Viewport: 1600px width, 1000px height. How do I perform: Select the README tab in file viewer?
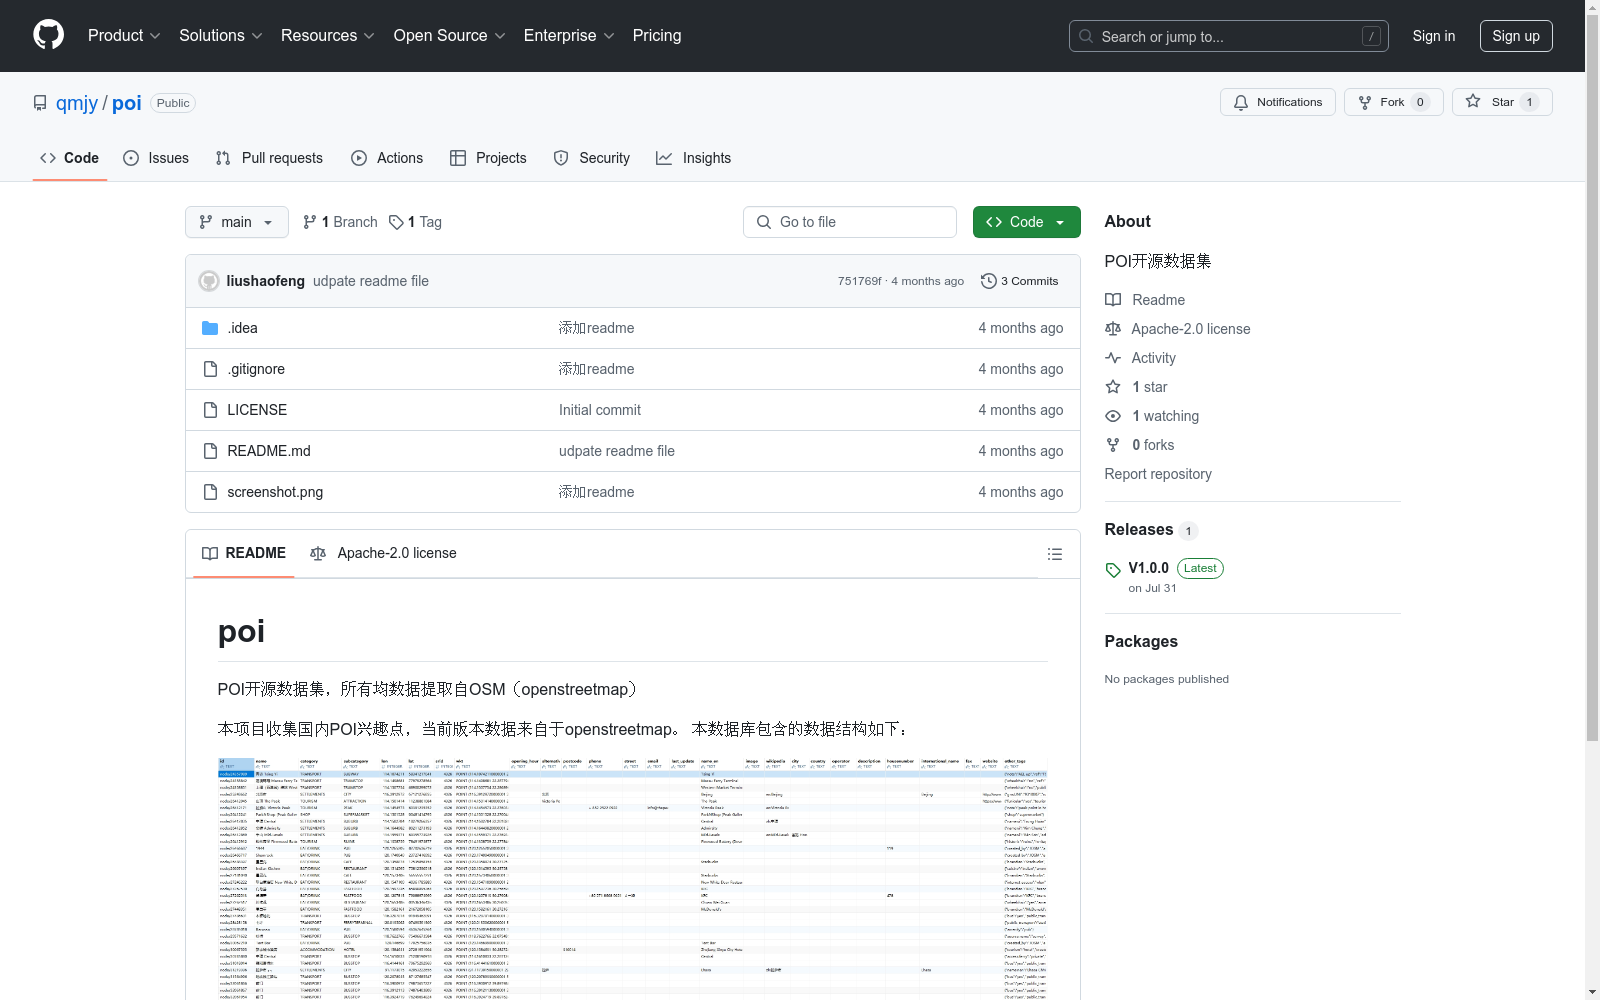pyautogui.click(x=244, y=553)
